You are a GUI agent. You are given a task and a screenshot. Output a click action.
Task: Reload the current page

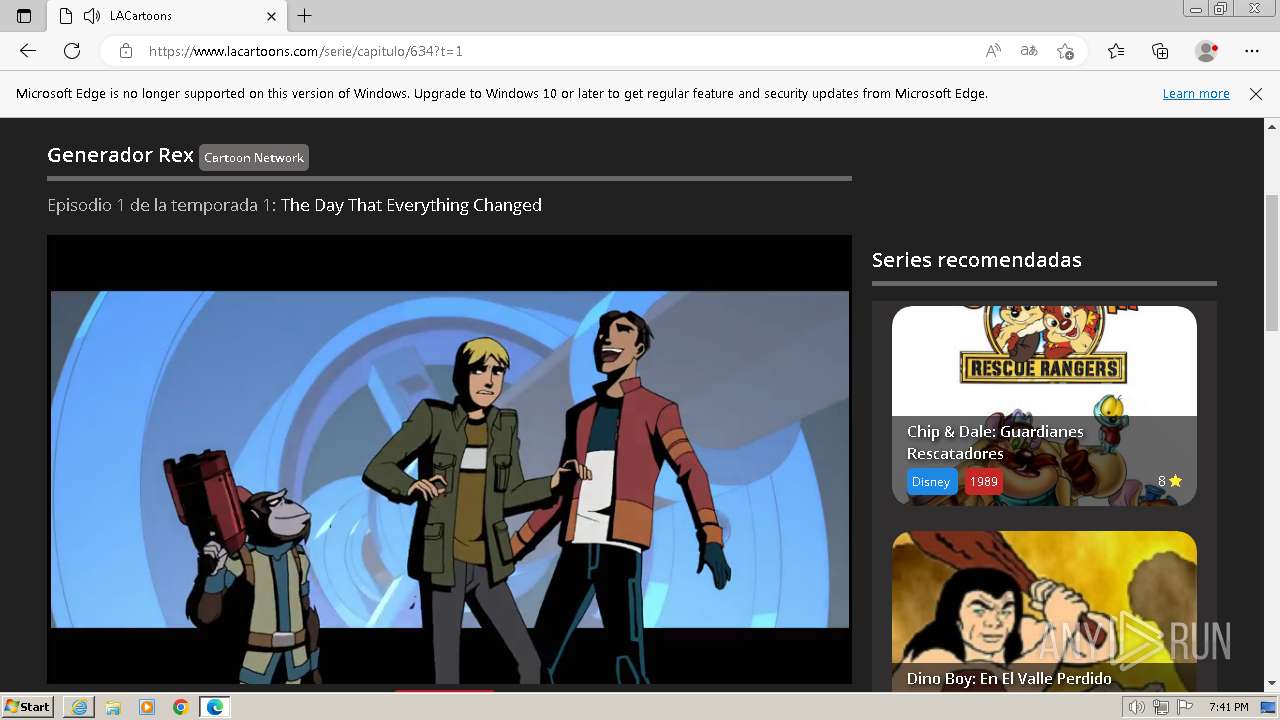click(x=72, y=51)
